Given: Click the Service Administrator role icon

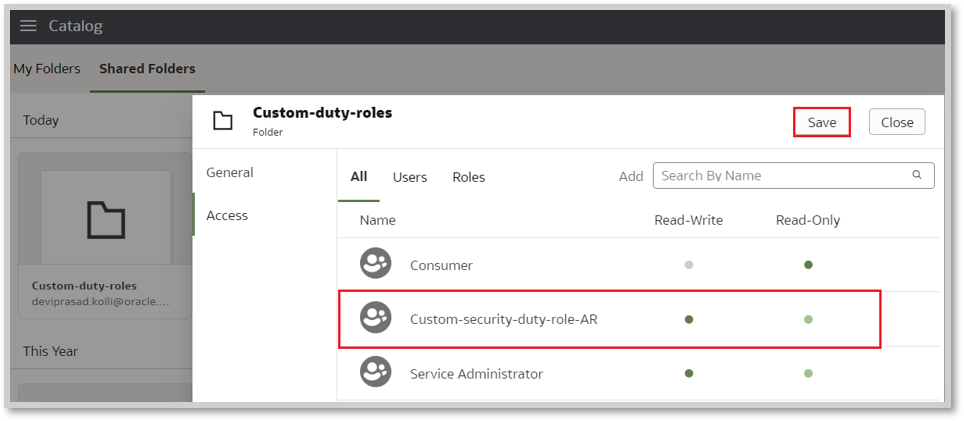Looking at the screenshot, I should [375, 373].
